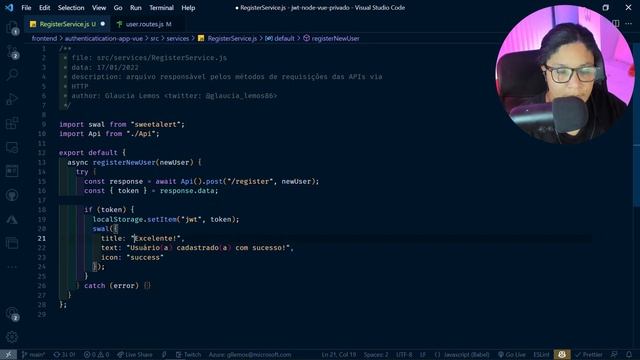Open the Edit menu

coord(44,8)
